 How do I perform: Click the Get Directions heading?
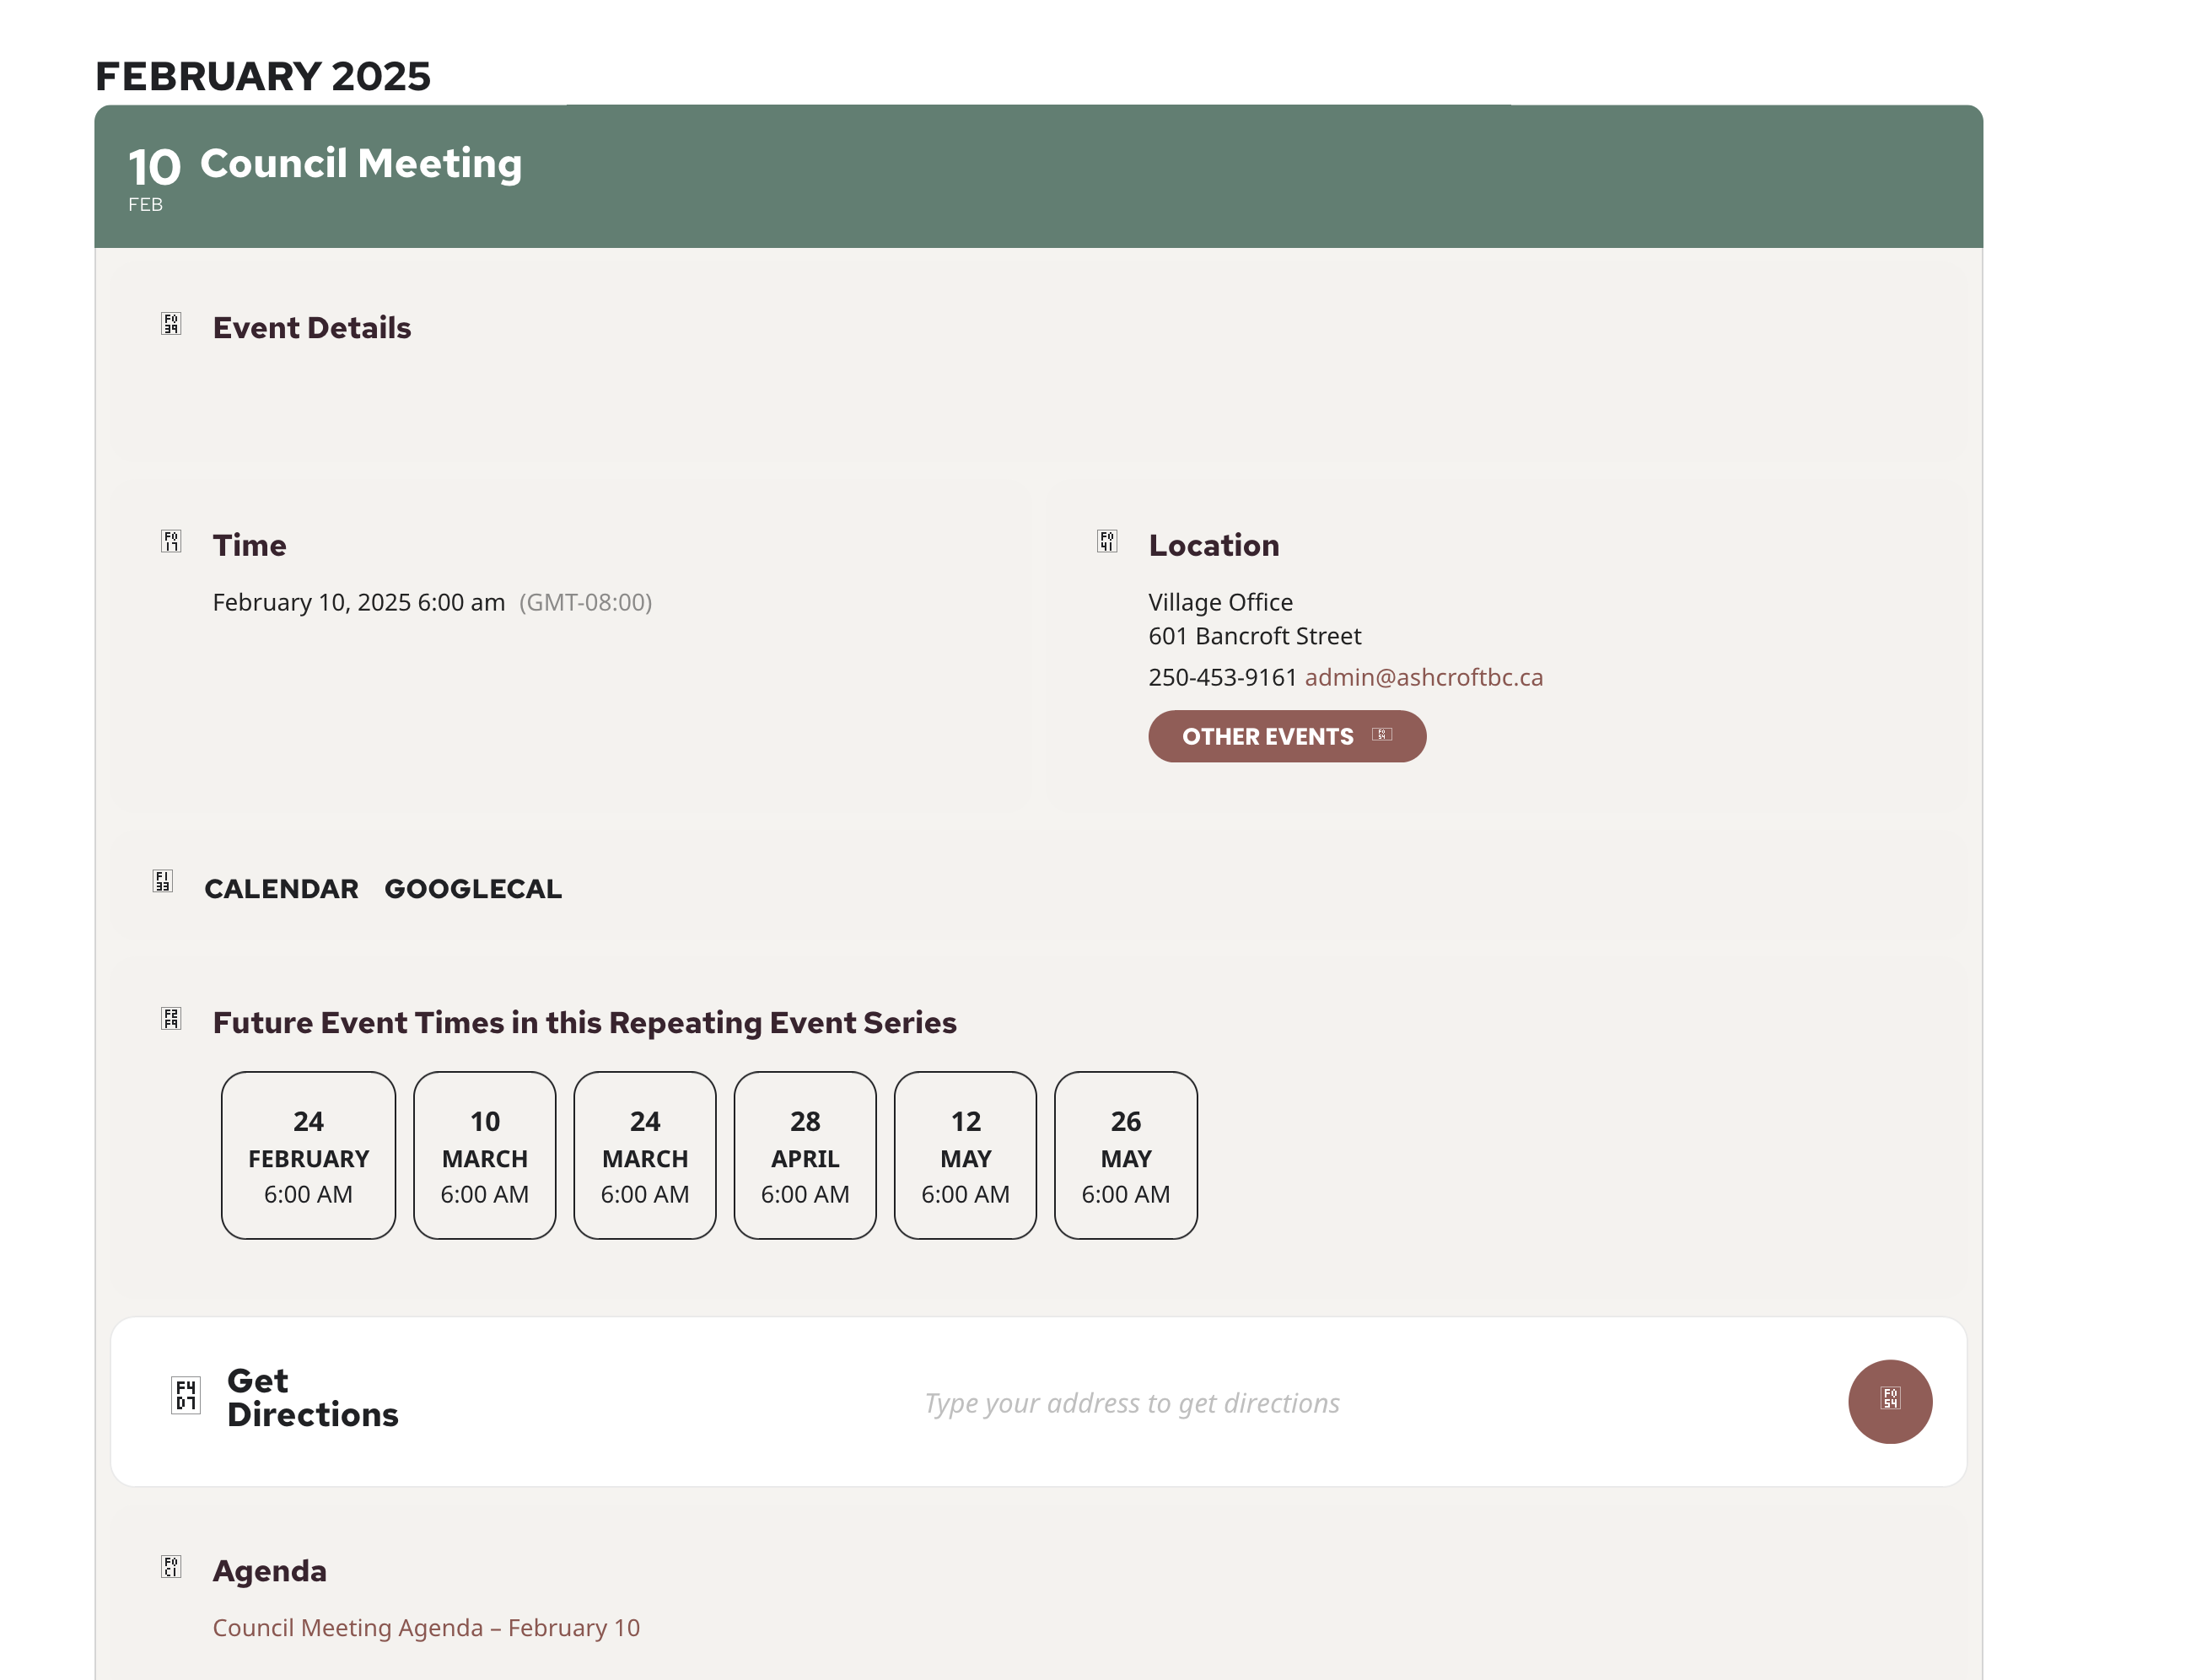tap(313, 1397)
